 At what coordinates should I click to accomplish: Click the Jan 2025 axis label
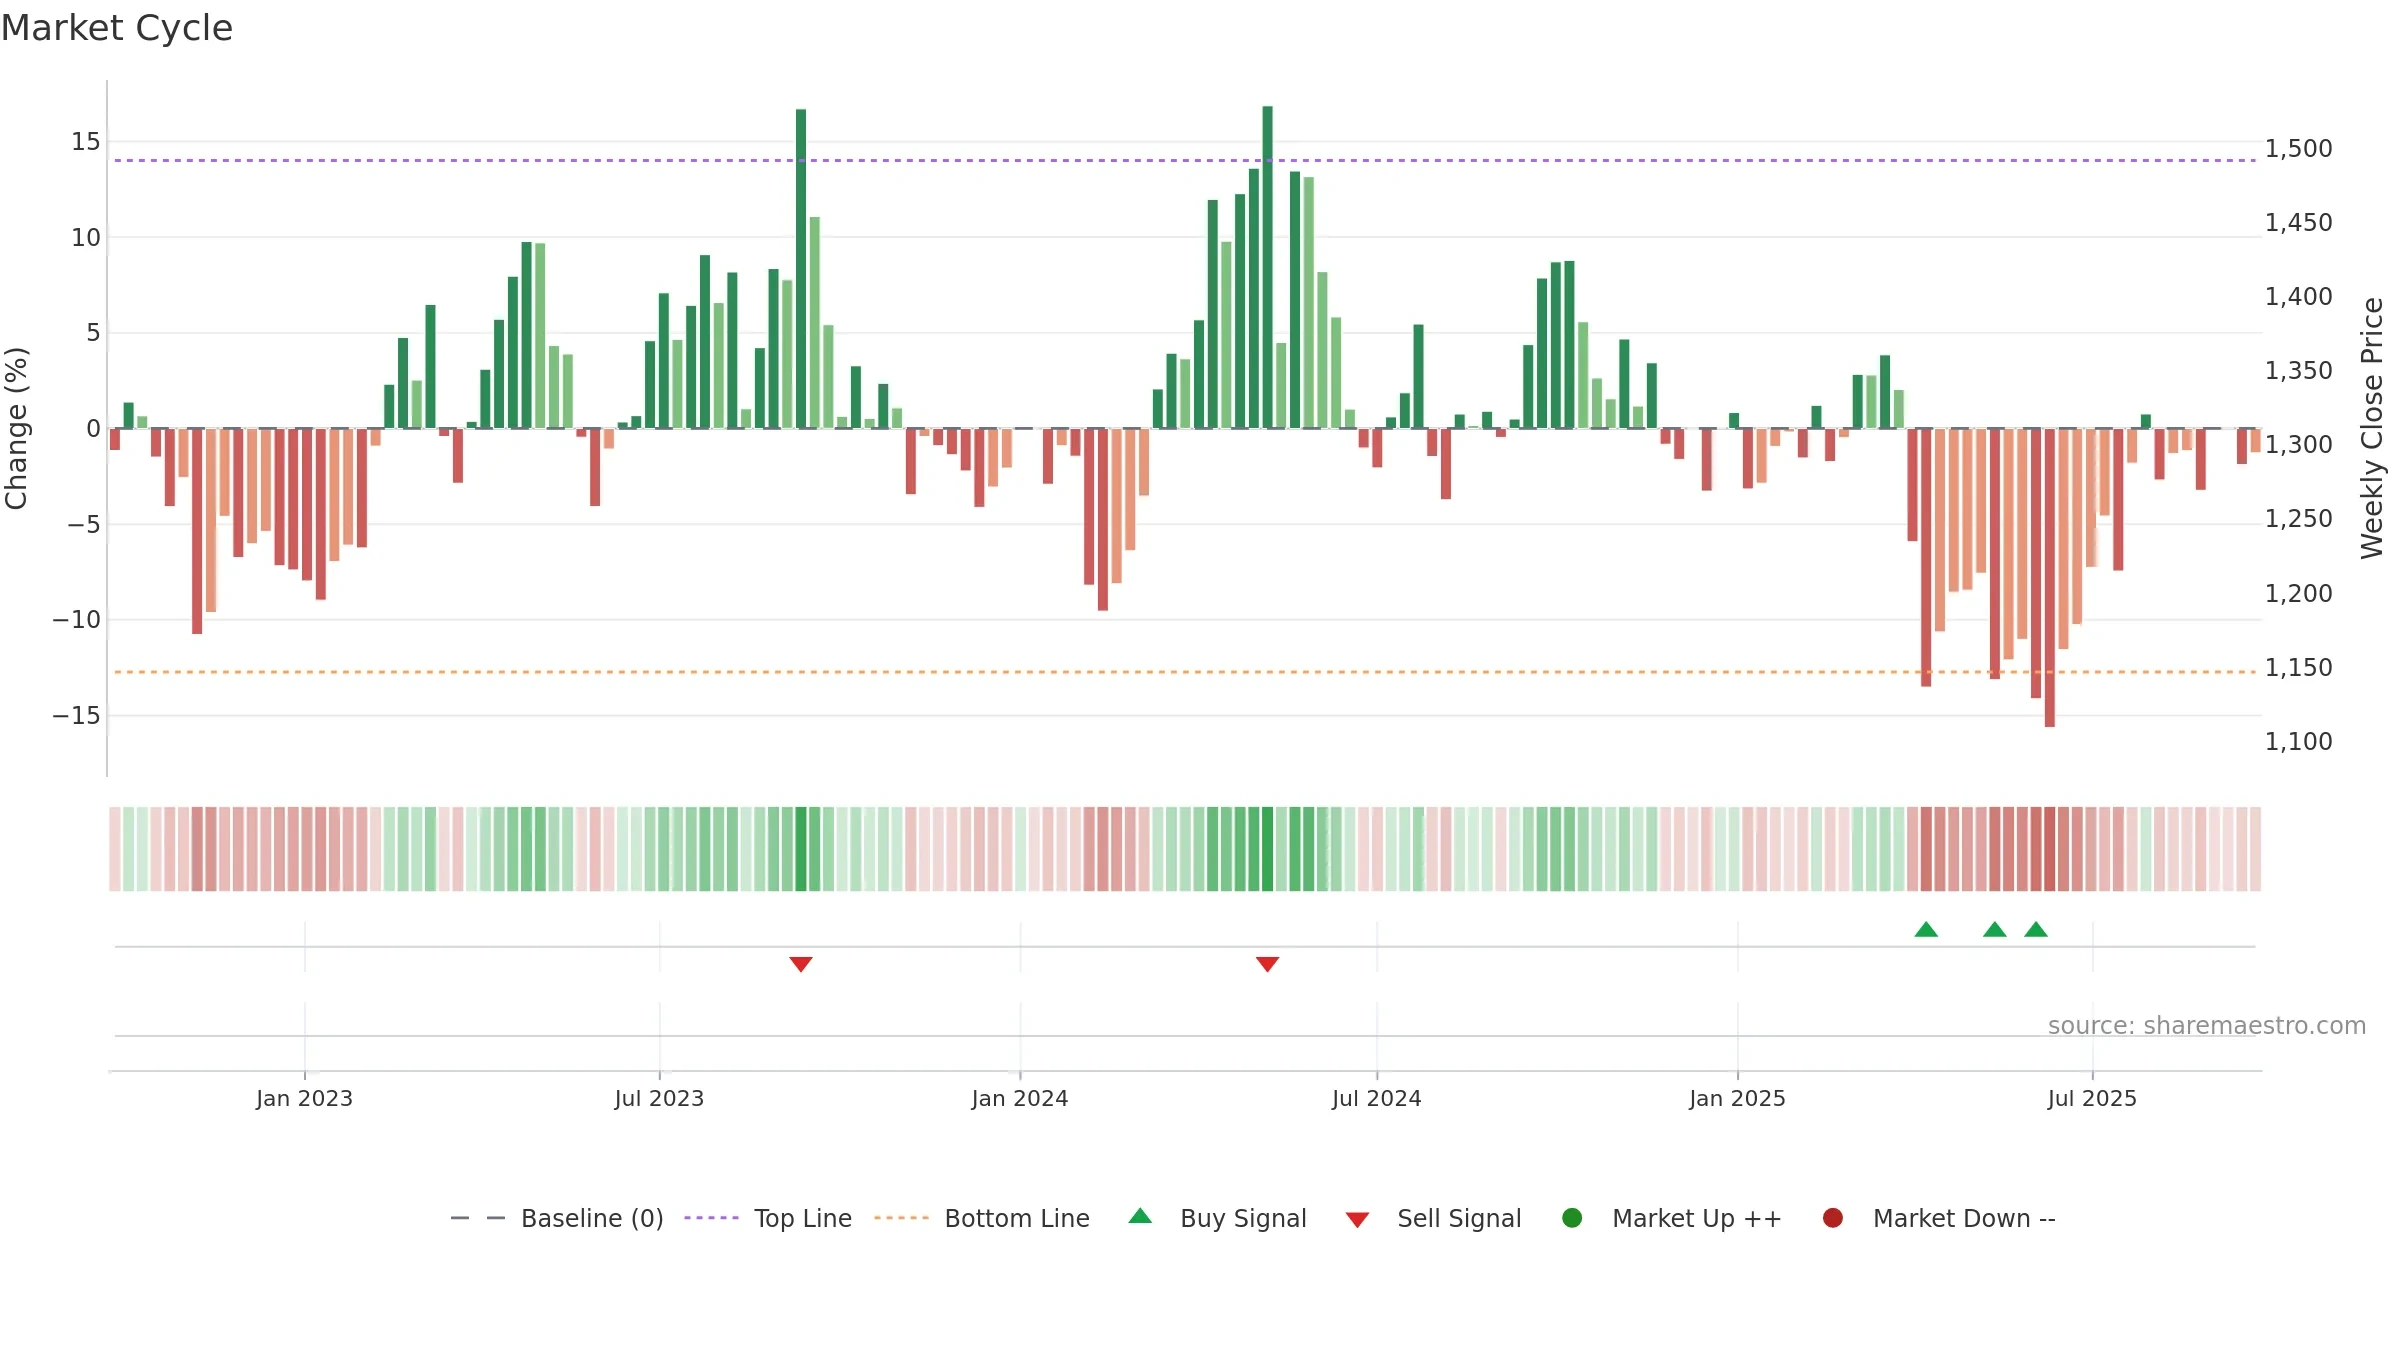pyautogui.click(x=1737, y=1099)
